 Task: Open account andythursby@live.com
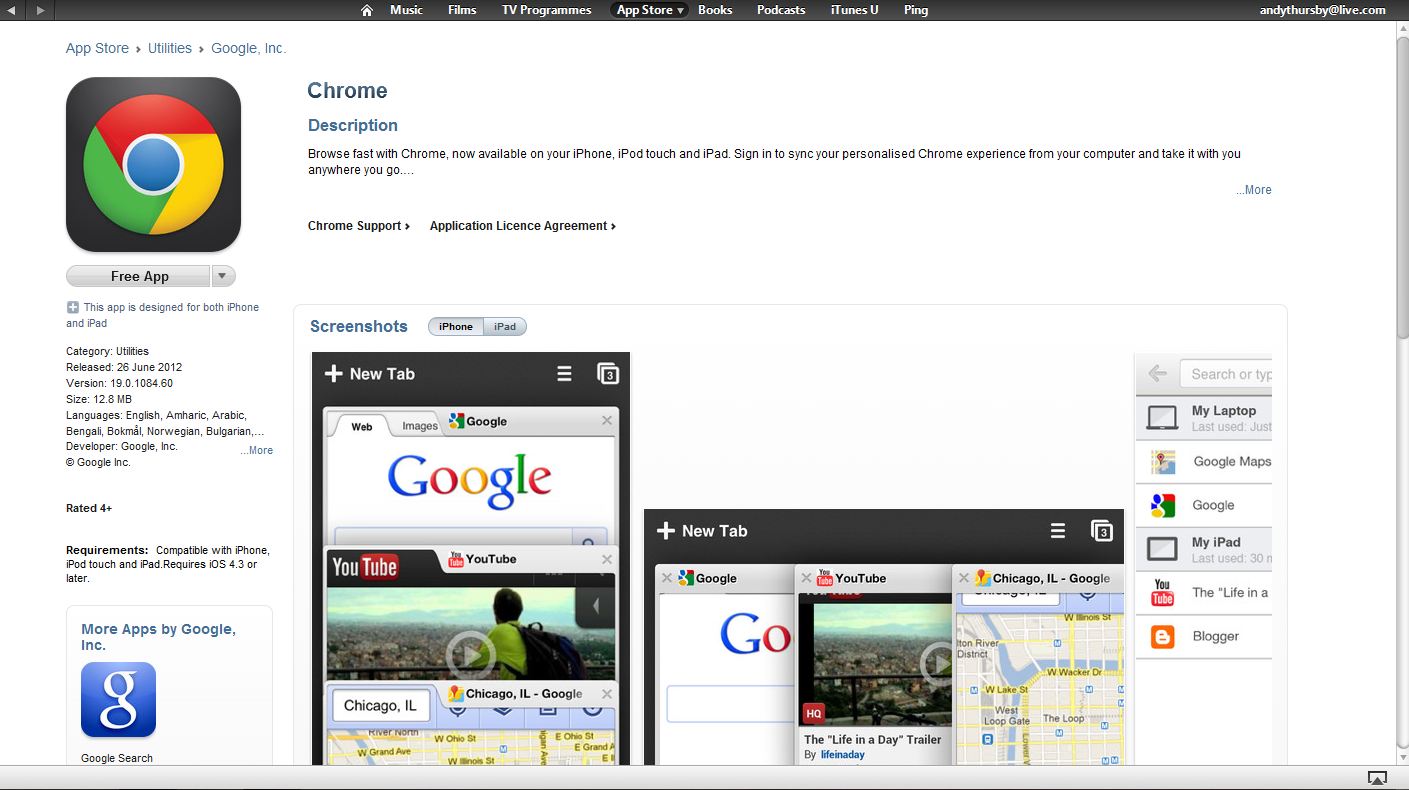click(x=1323, y=10)
